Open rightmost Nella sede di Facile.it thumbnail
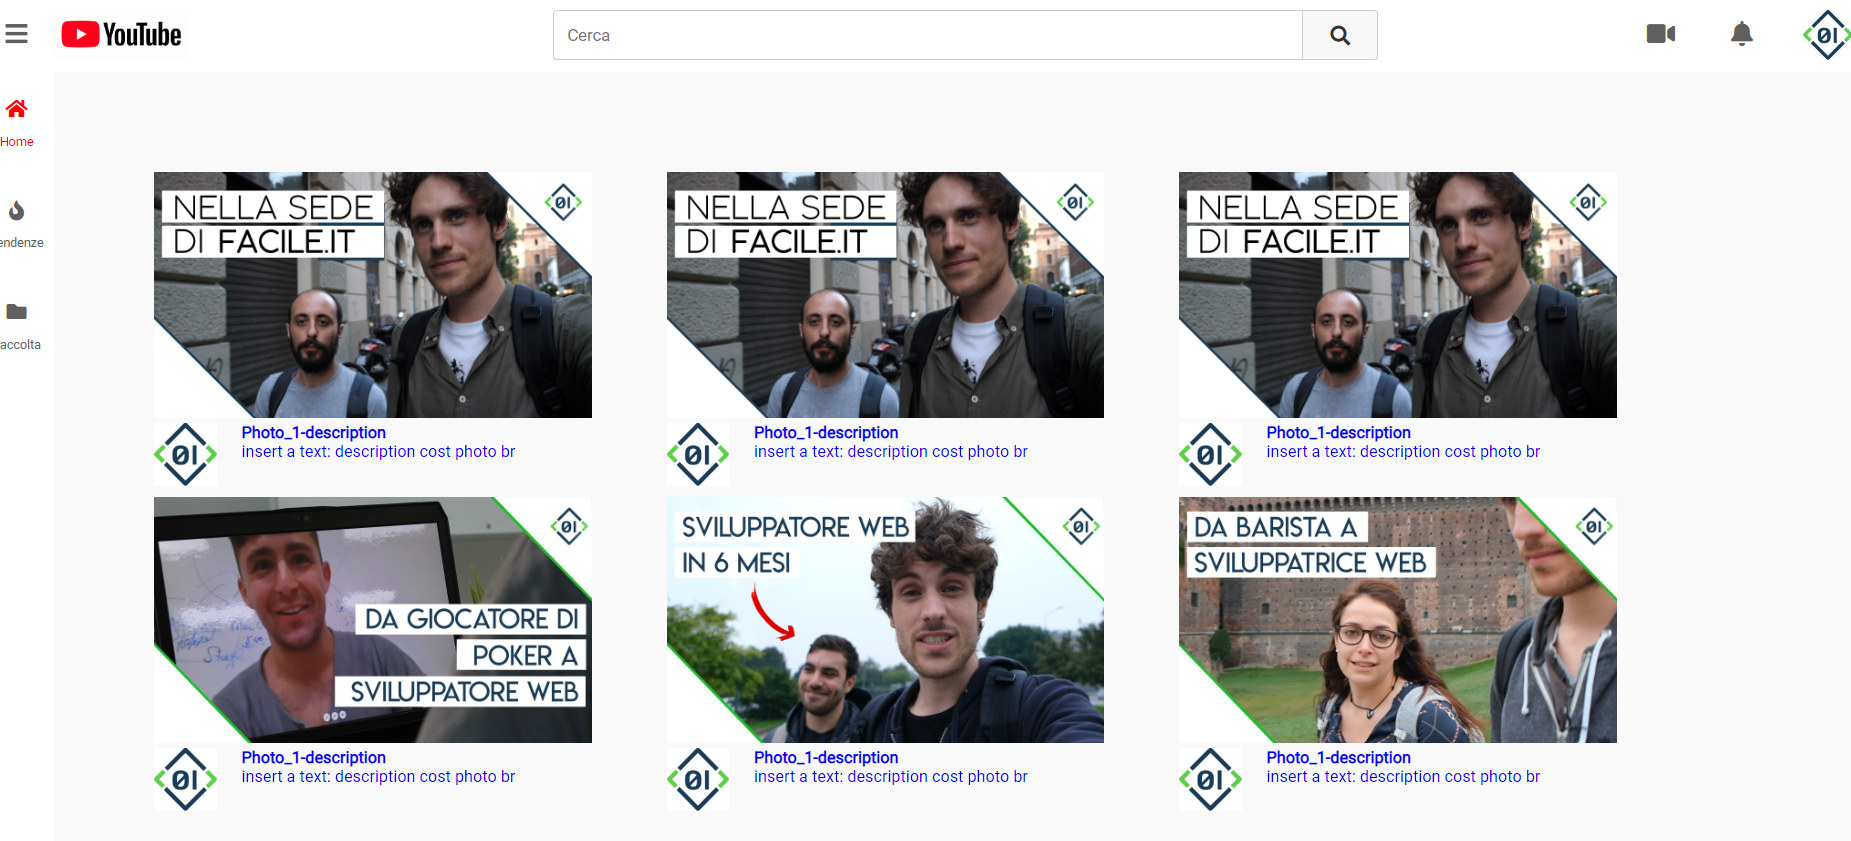Screen dimensions: 1851x841 point(1398,295)
